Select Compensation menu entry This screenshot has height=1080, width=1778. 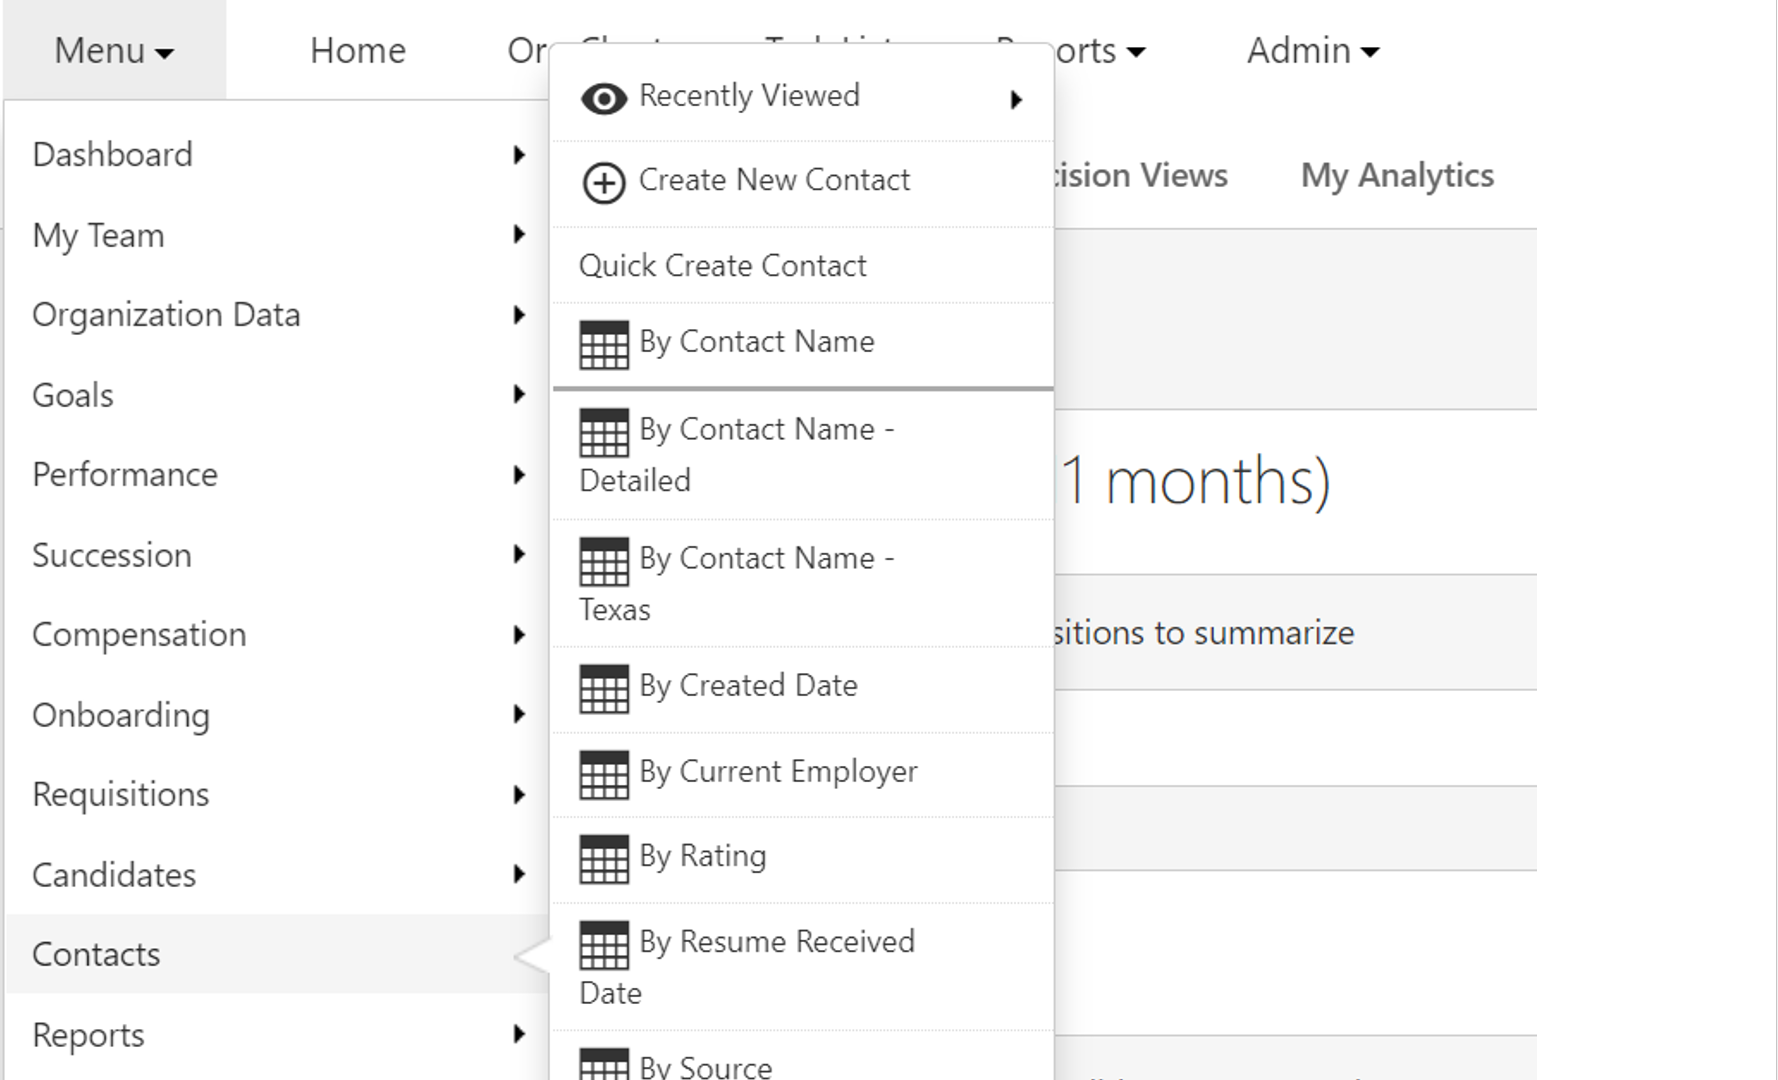pos(278,635)
